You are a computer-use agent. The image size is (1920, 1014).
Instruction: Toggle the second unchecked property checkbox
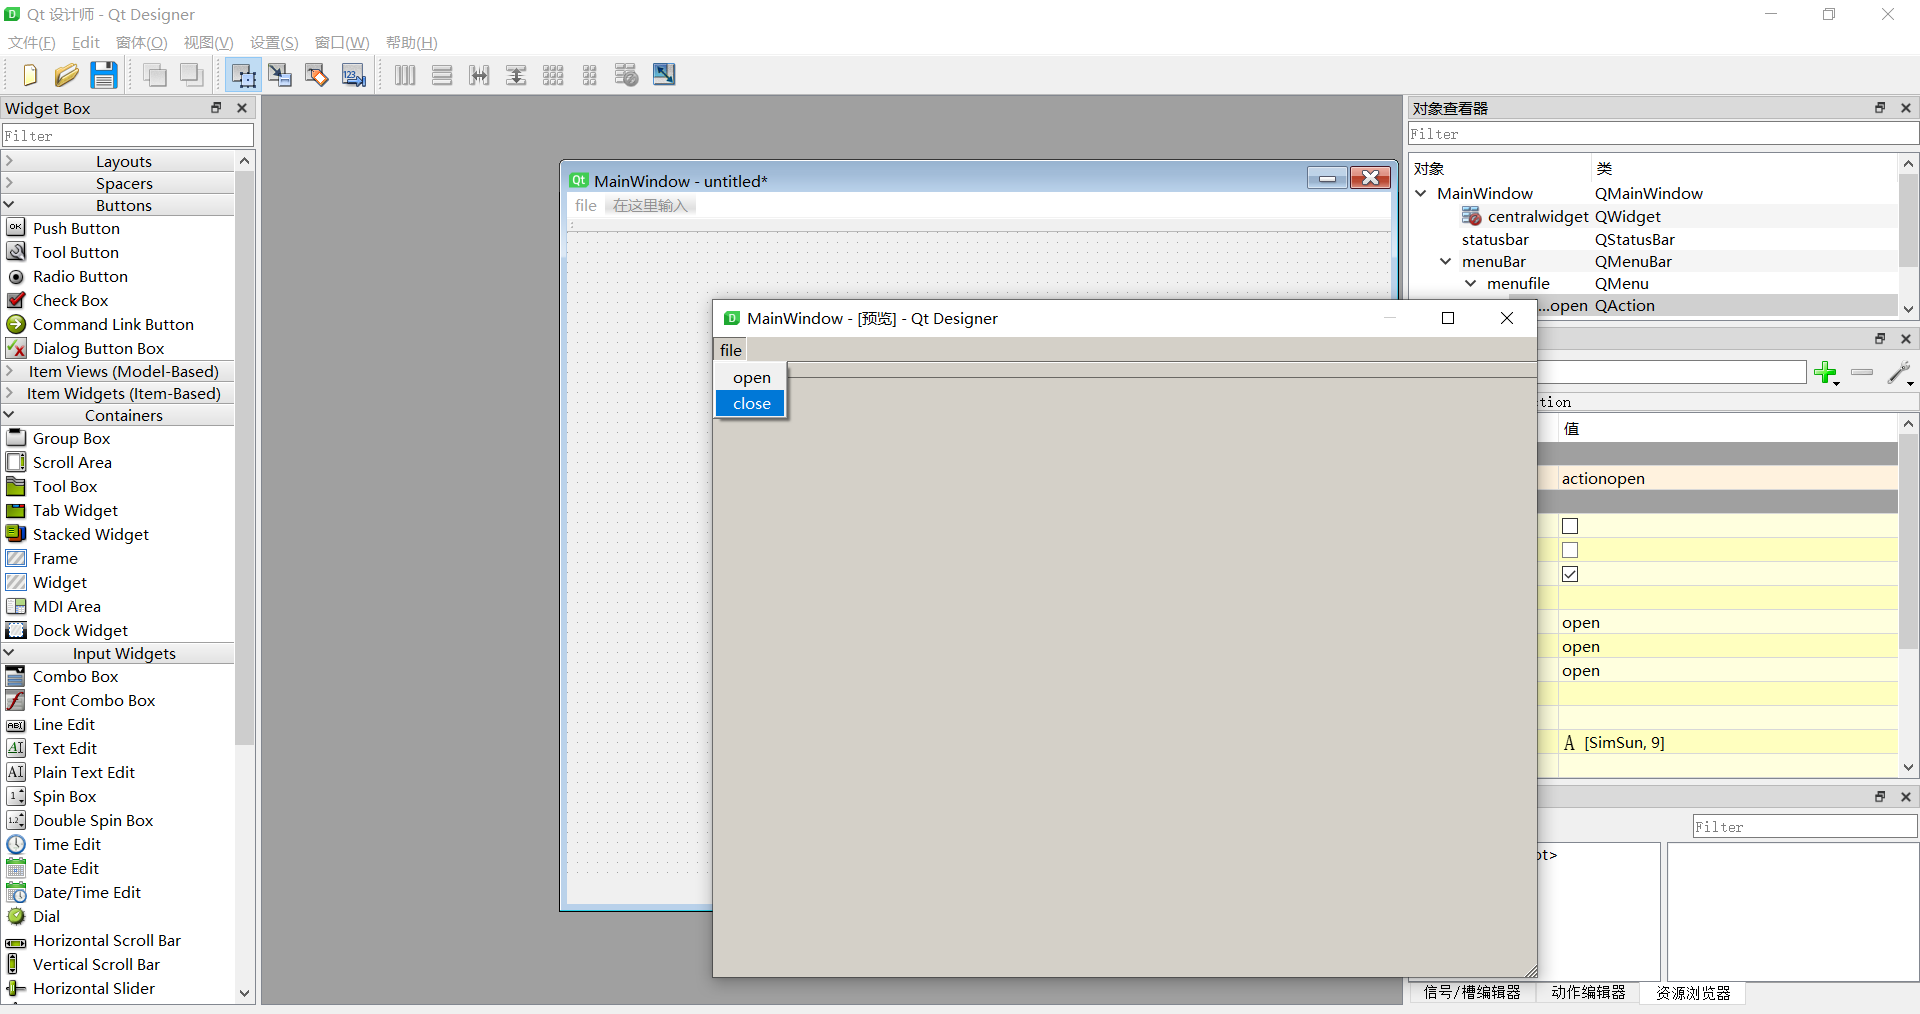click(x=1570, y=550)
